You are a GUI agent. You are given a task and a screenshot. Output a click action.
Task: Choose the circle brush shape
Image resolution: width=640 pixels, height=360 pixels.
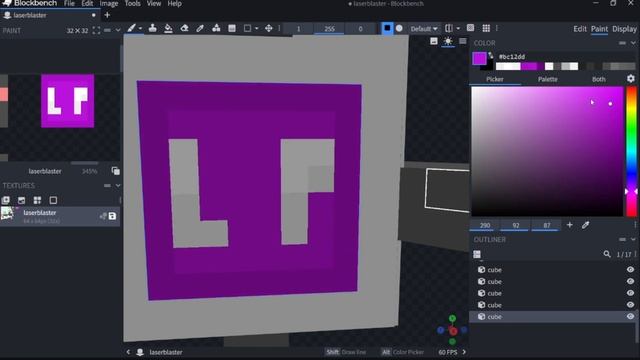[399, 28]
